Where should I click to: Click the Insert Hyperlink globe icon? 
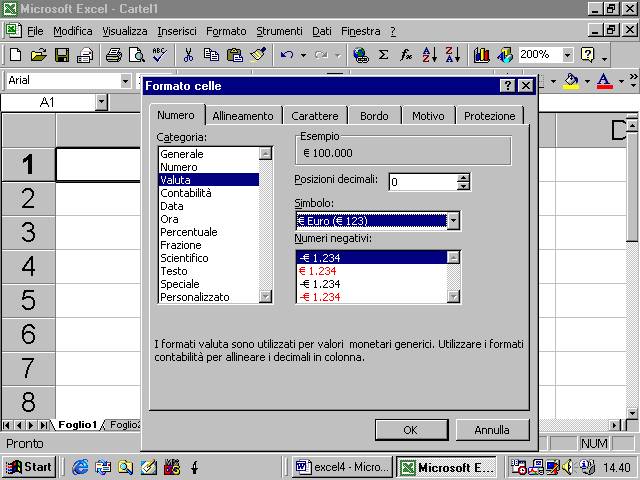coord(361,55)
